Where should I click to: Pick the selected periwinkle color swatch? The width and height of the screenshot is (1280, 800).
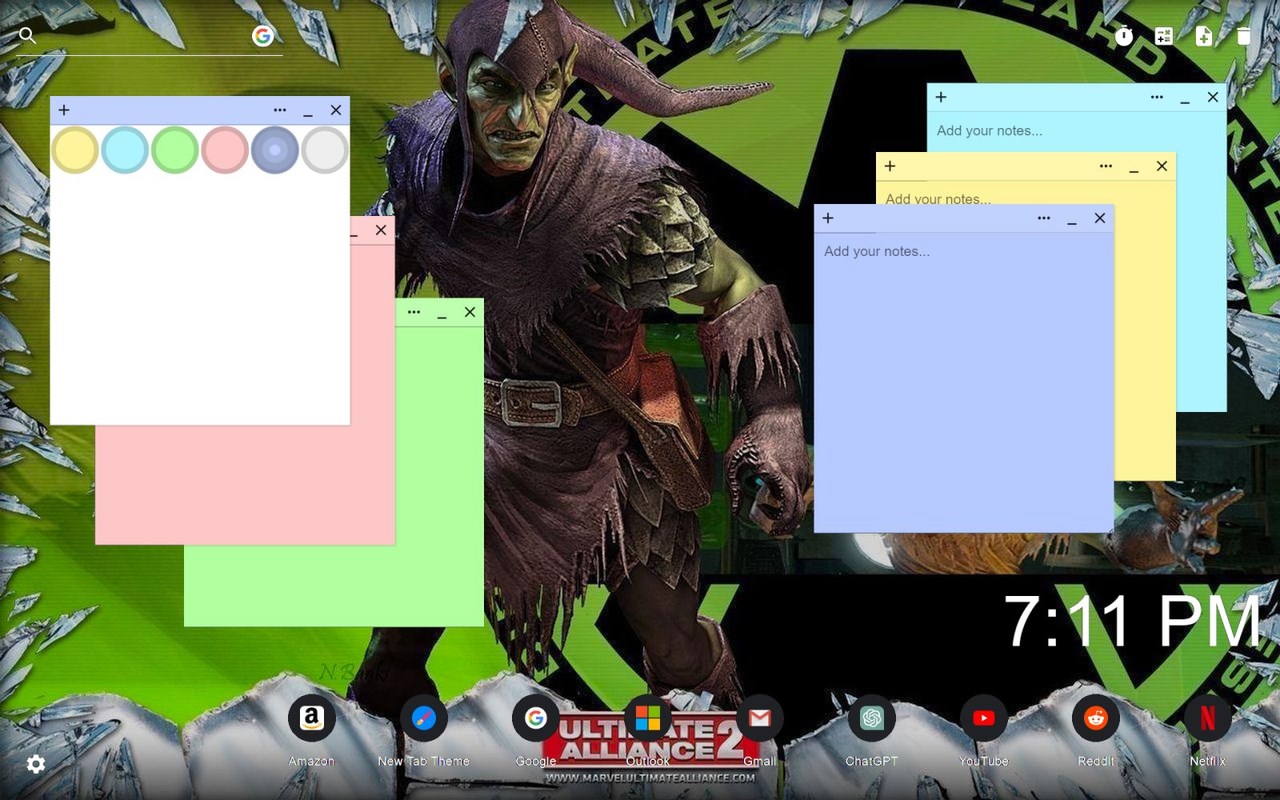click(x=275, y=150)
